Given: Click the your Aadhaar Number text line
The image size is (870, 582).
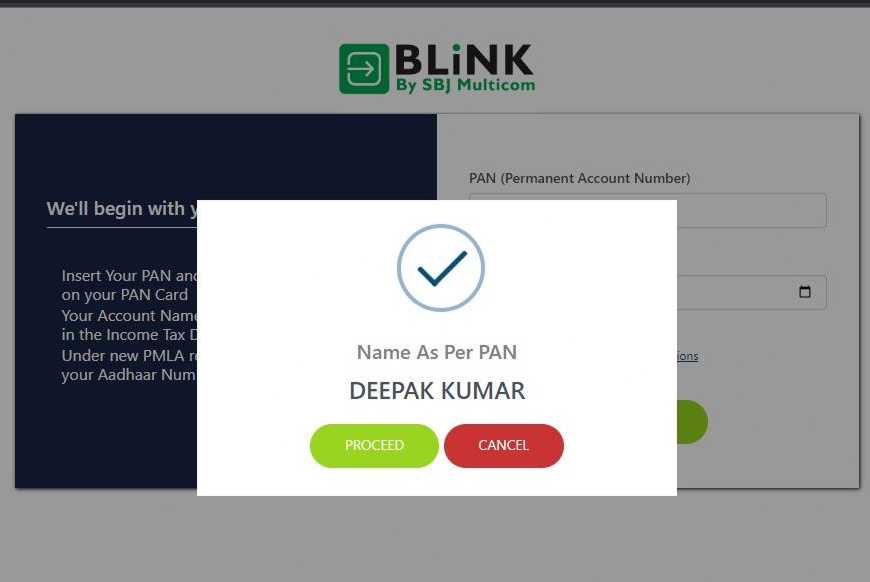Looking at the screenshot, I should point(129,374).
